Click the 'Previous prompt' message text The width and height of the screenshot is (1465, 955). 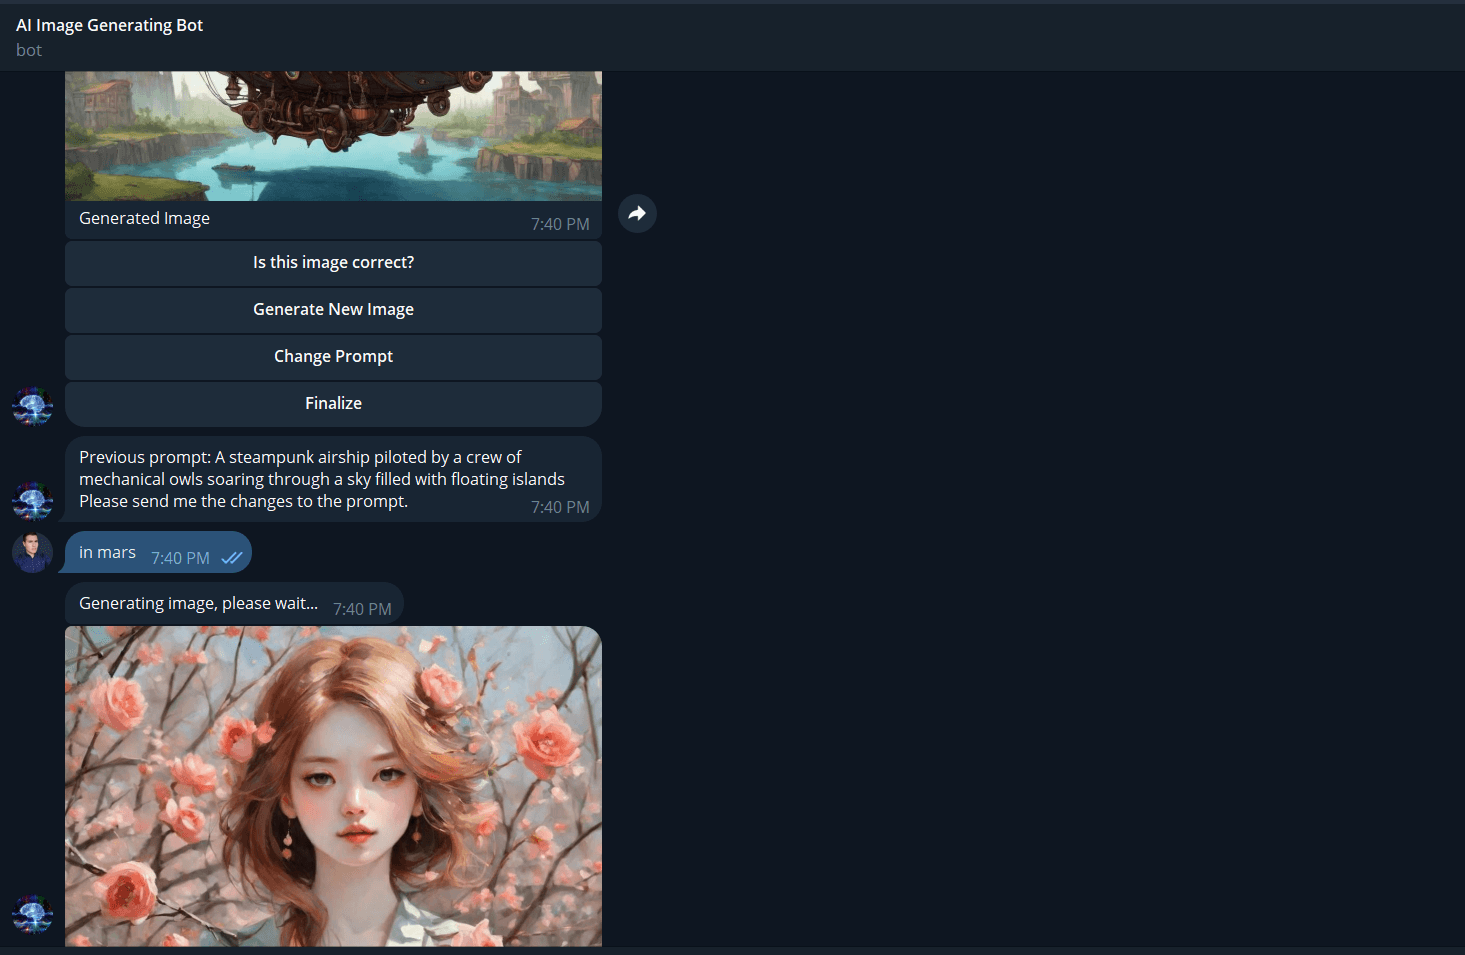[x=322, y=479]
